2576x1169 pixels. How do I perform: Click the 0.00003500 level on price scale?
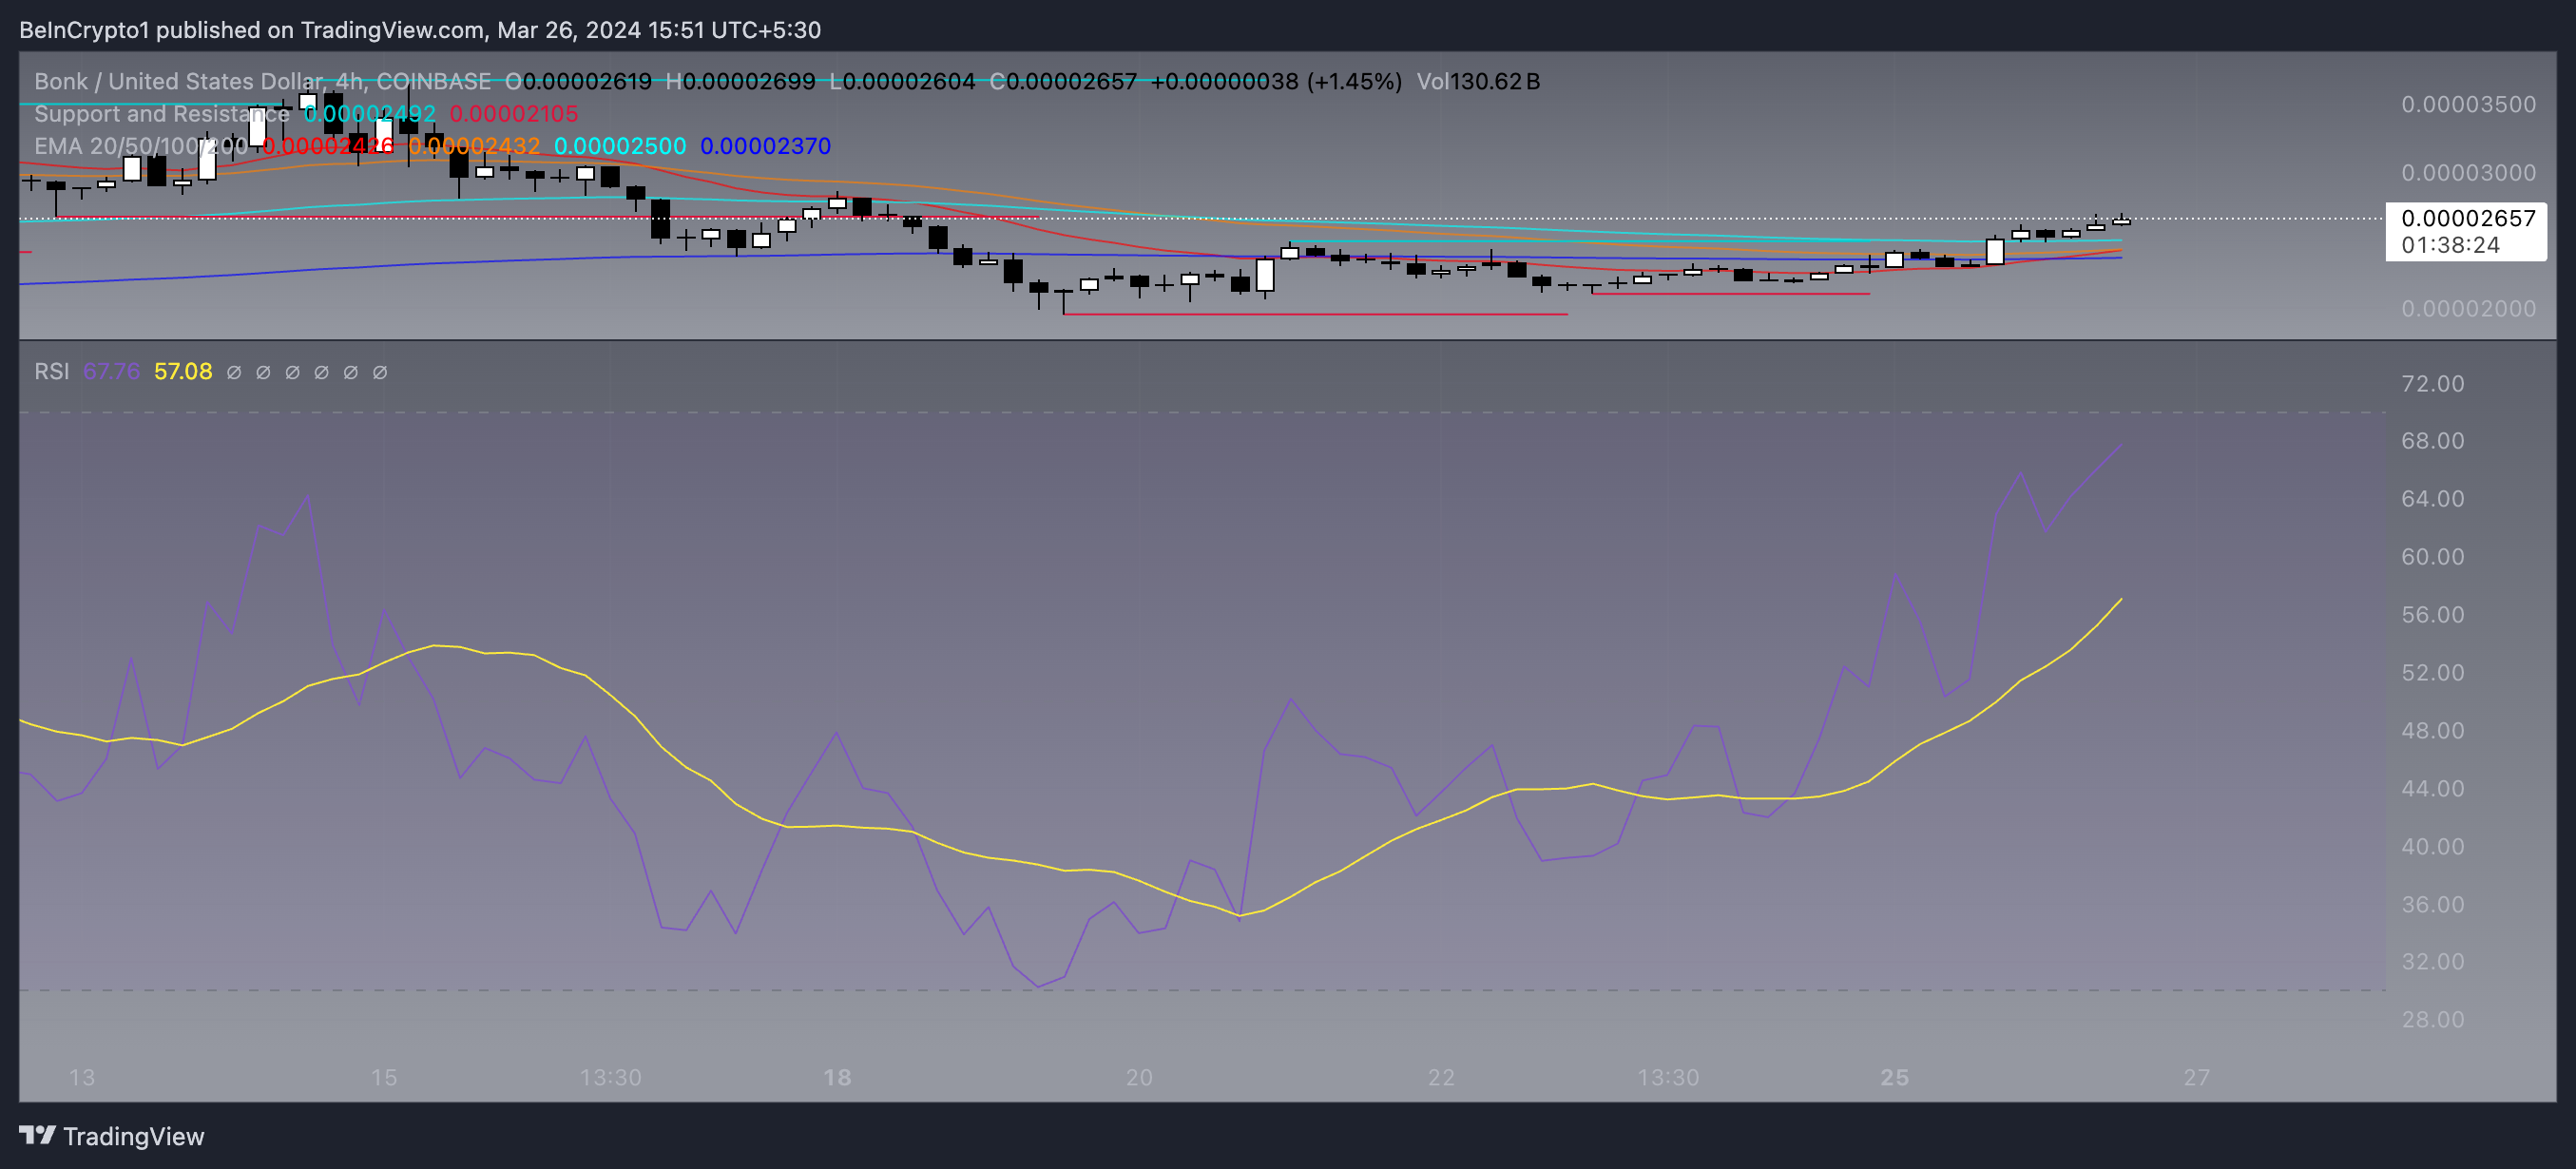click(x=2468, y=105)
